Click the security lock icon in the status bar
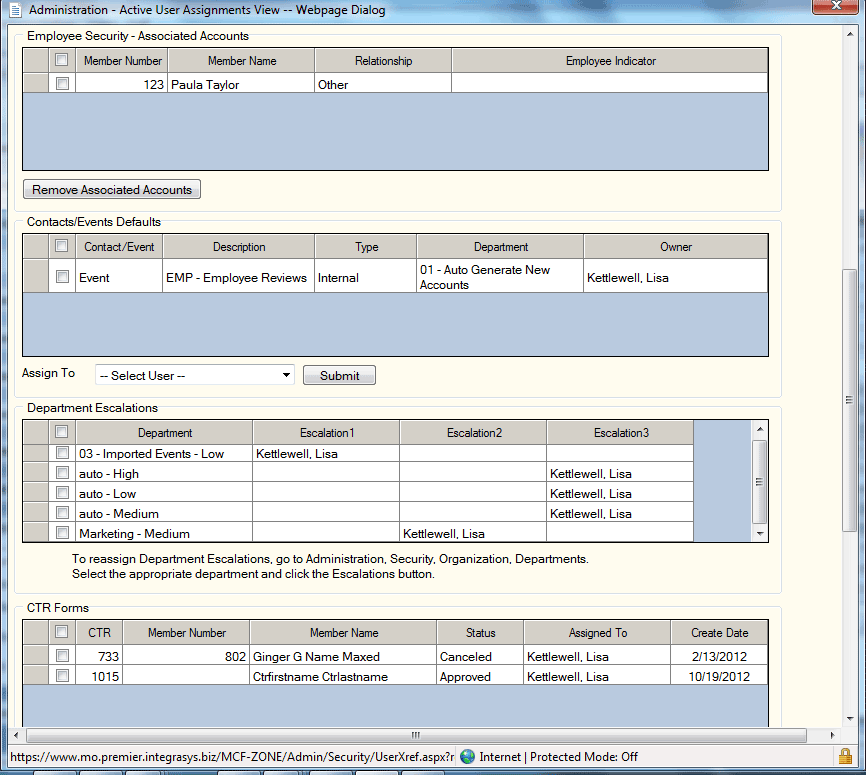Viewport: 866px width, 775px height. (x=844, y=756)
